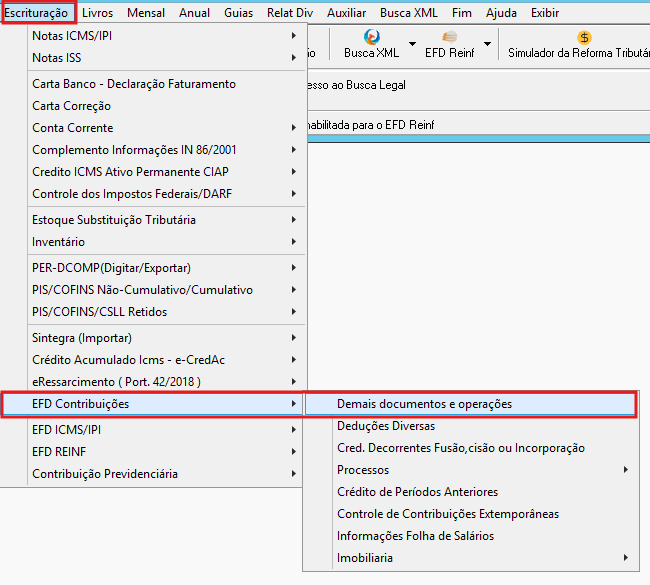Screen dimensions: 650x585
Task: Open the Busca XML toolbar dropdown arrow
Action: tap(412, 44)
